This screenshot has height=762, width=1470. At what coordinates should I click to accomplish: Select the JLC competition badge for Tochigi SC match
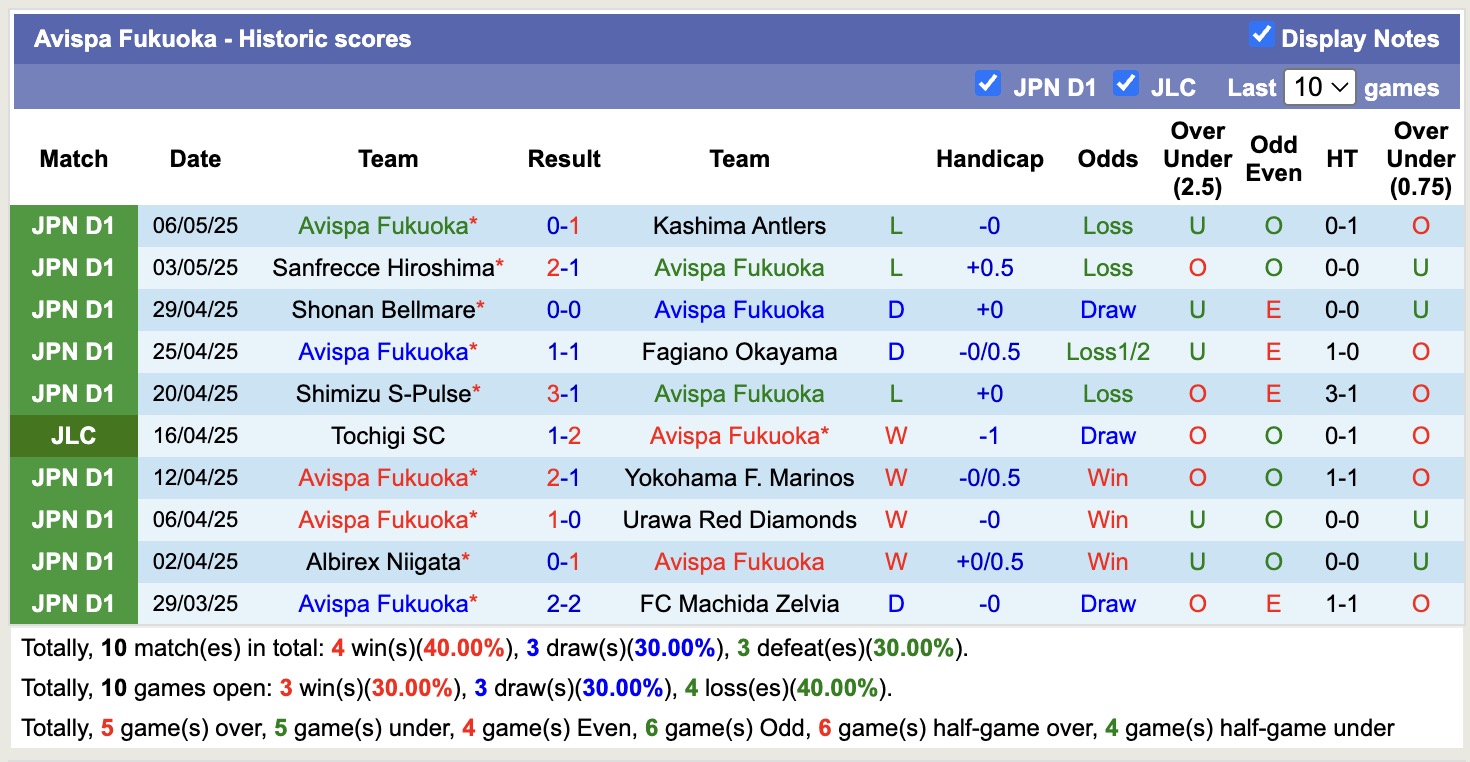pyautogui.click(x=74, y=435)
